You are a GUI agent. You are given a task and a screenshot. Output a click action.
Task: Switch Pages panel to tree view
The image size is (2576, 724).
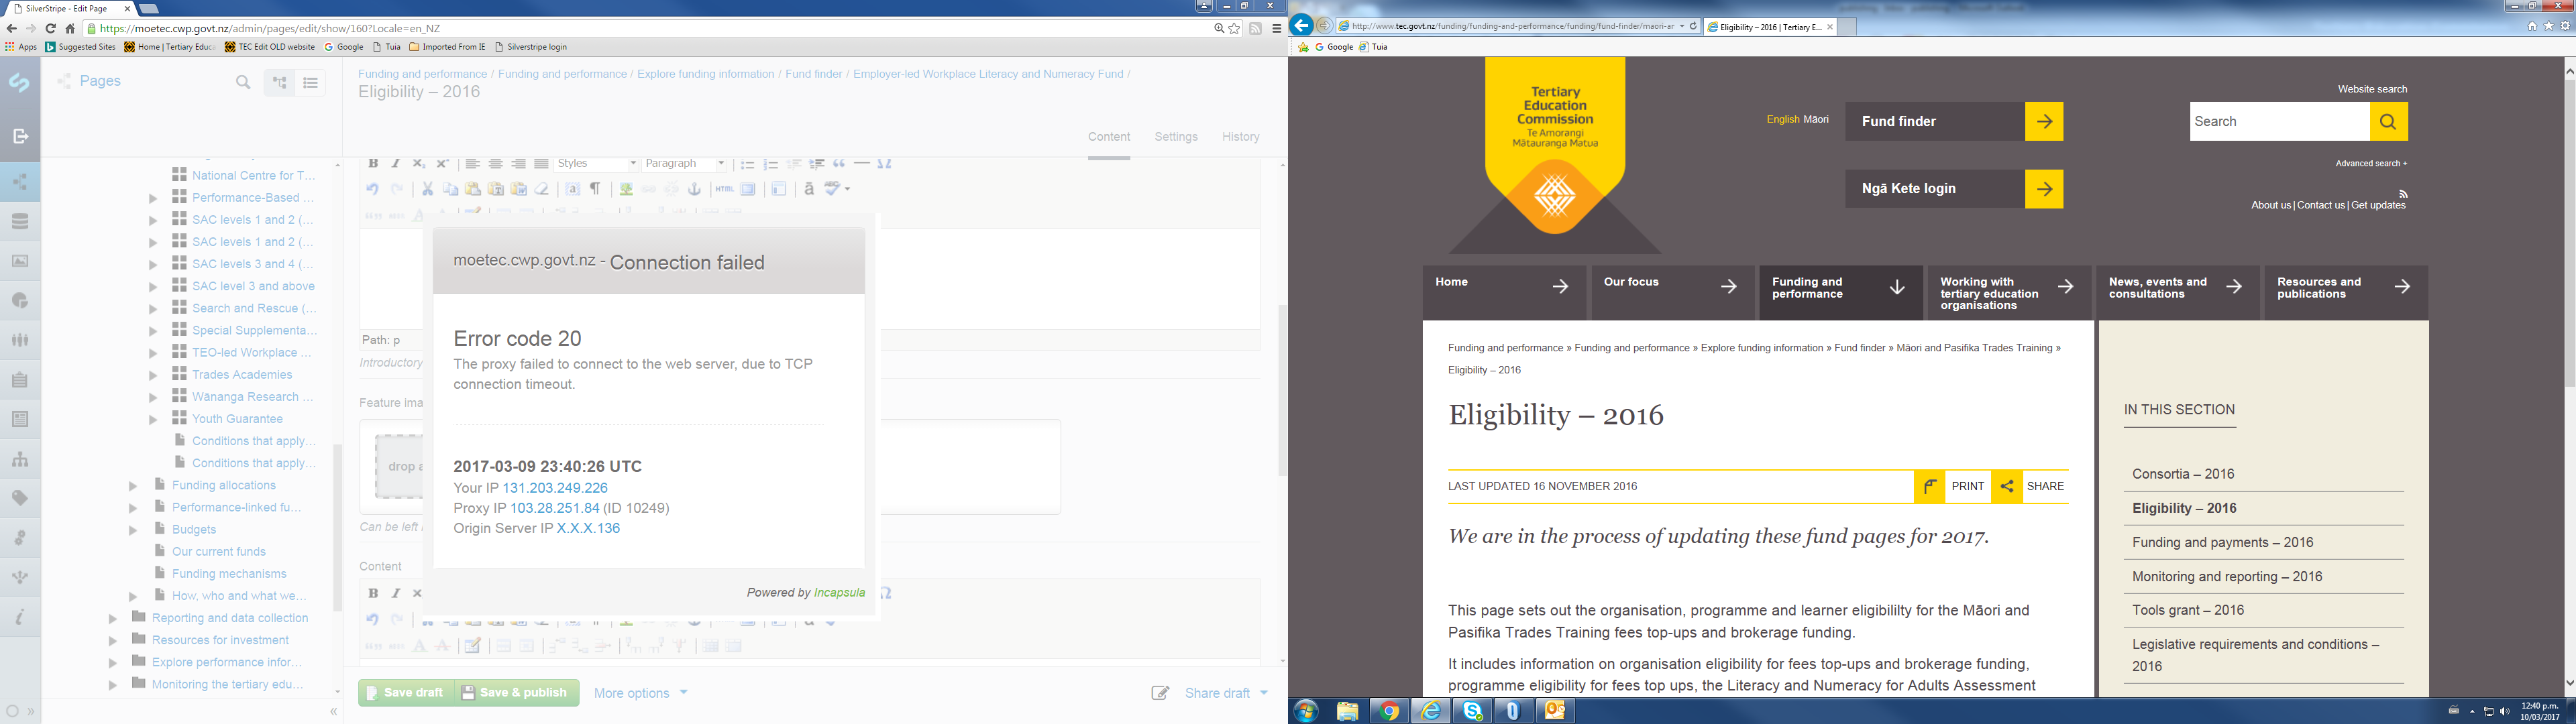coord(279,83)
